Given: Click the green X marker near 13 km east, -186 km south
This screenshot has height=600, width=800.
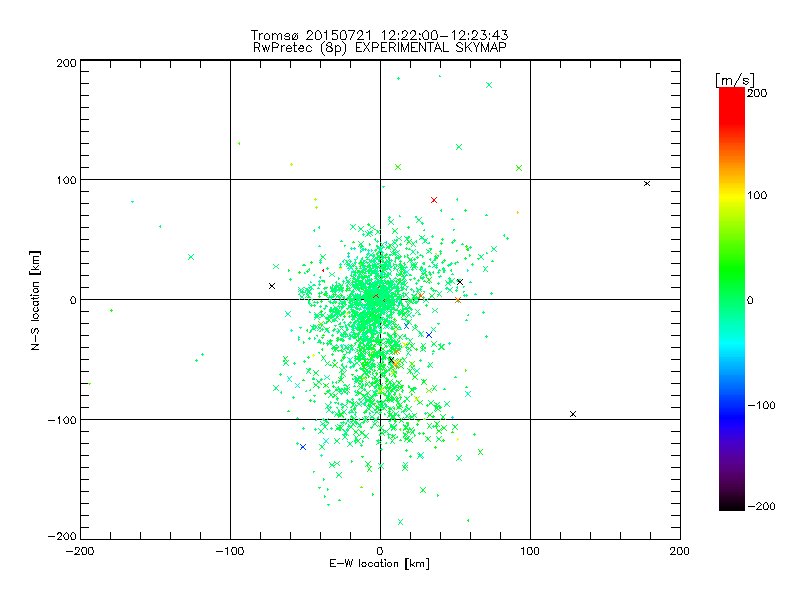Looking at the screenshot, I should click(x=400, y=522).
